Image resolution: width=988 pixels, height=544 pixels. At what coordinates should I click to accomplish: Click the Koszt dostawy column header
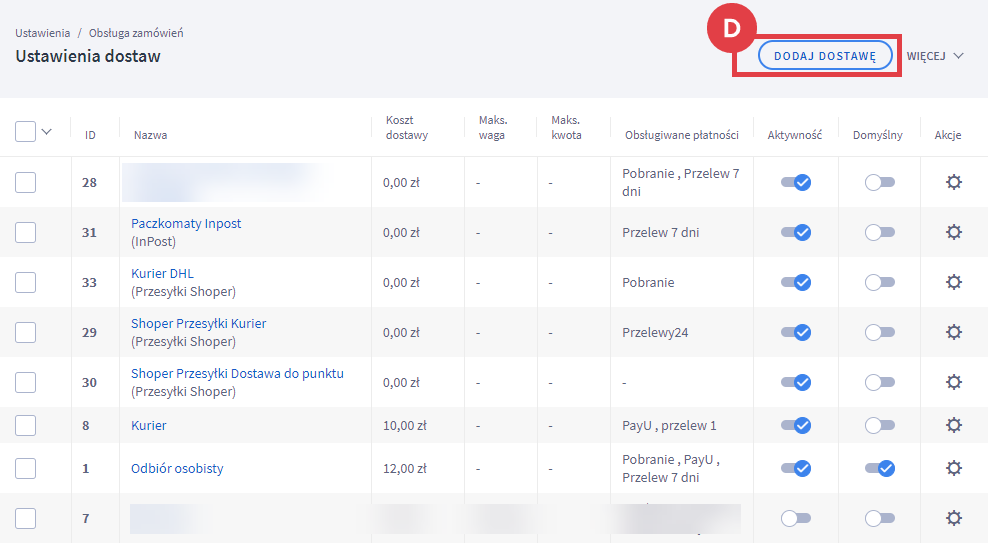click(x=406, y=127)
